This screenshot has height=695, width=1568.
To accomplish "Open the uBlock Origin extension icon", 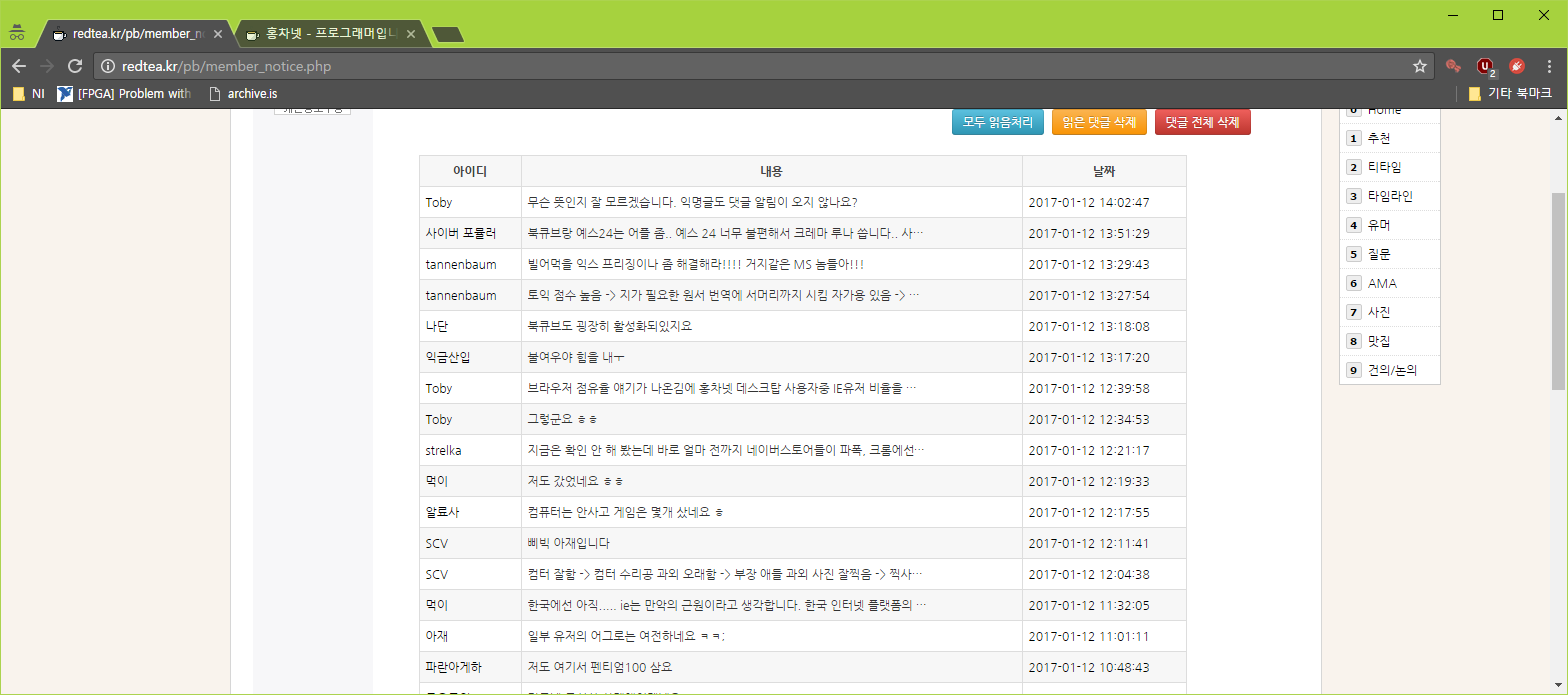I will pos(1485,66).
